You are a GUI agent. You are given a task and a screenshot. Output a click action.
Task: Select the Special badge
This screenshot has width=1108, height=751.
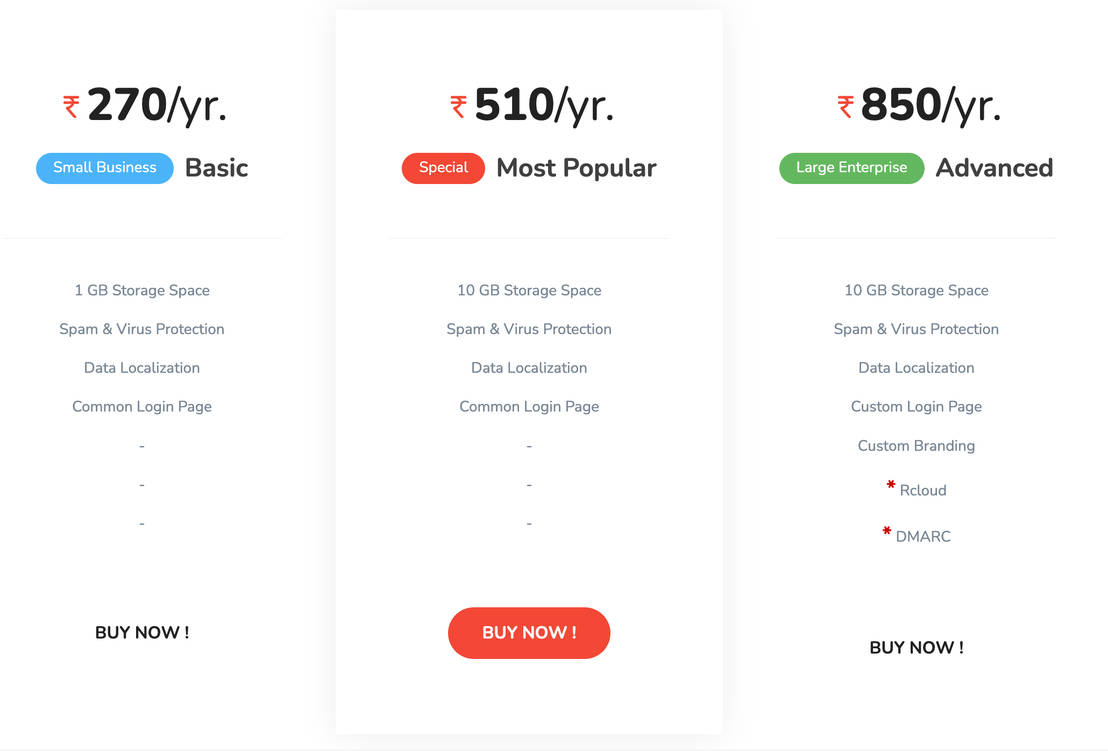[x=443, y=168]
